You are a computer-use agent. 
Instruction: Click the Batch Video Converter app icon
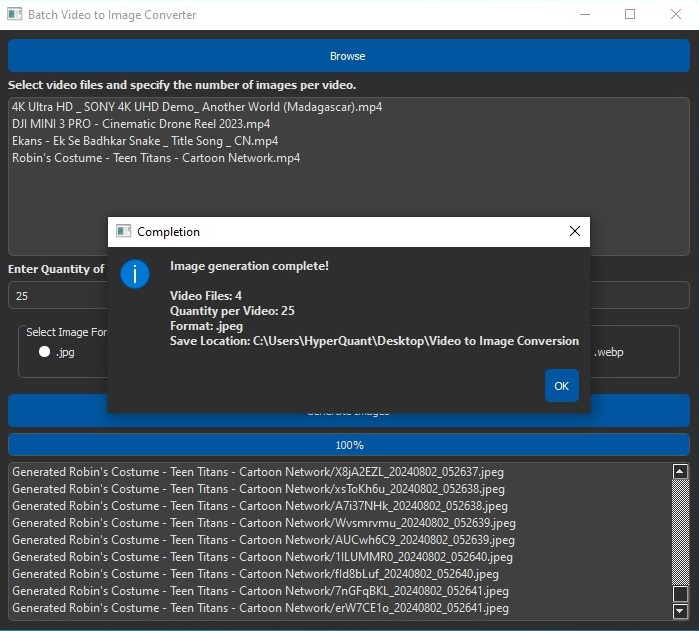pos(14,15)
